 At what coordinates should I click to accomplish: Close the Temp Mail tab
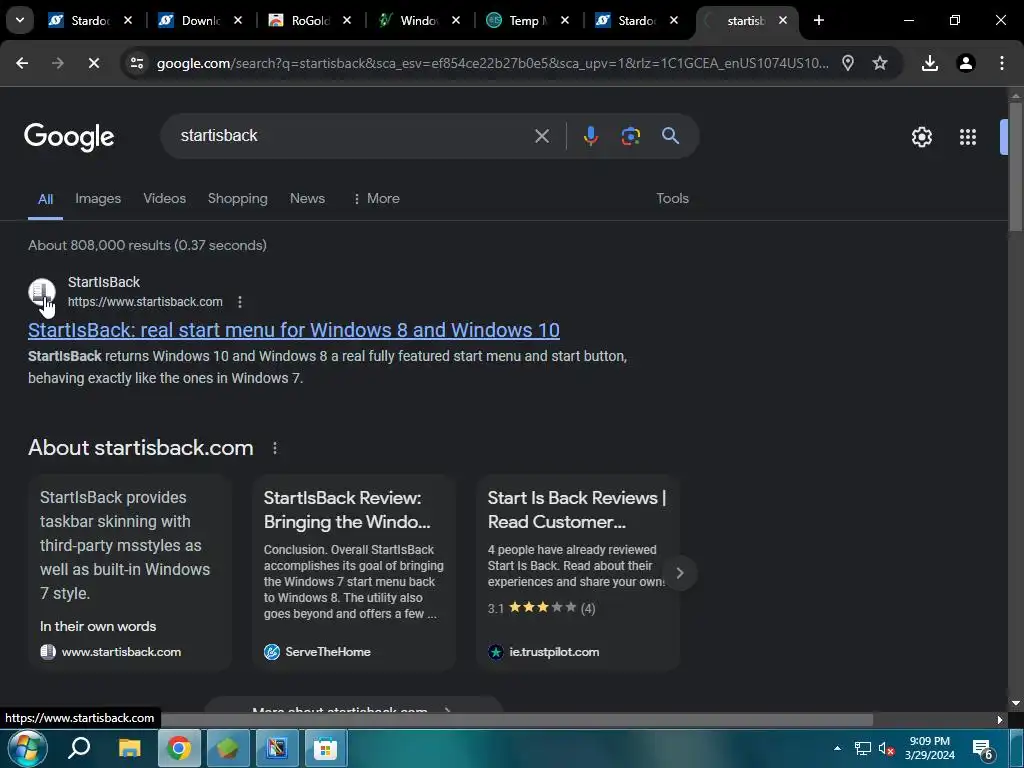point(565,20)
